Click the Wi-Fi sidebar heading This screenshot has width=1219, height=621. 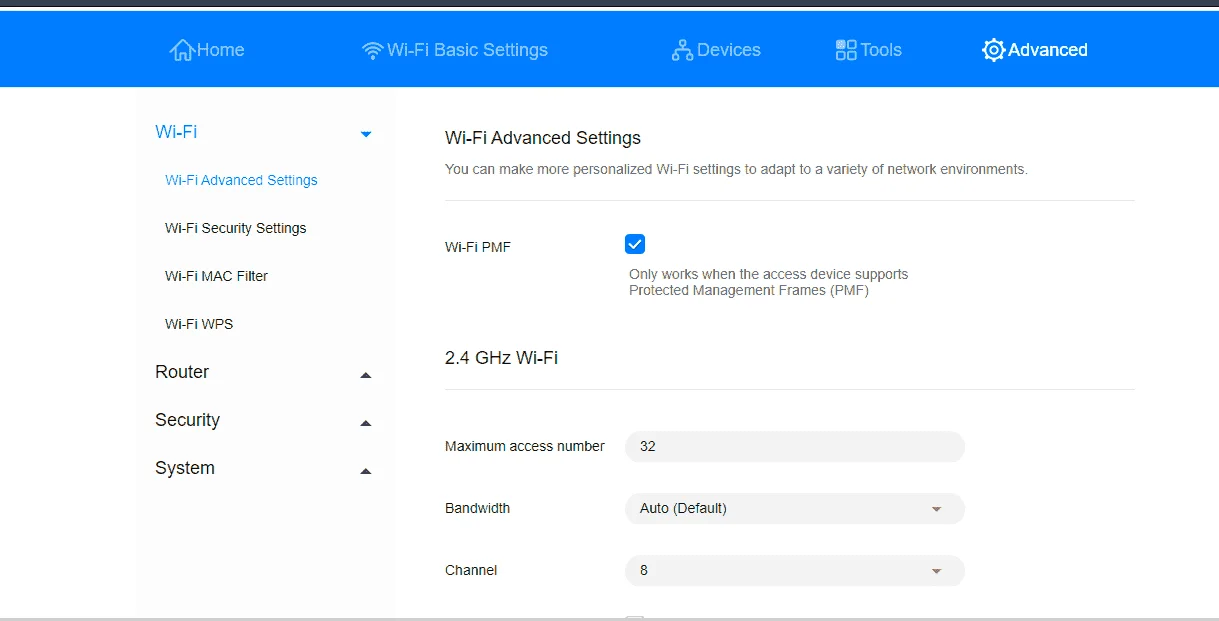pos(176,132)
